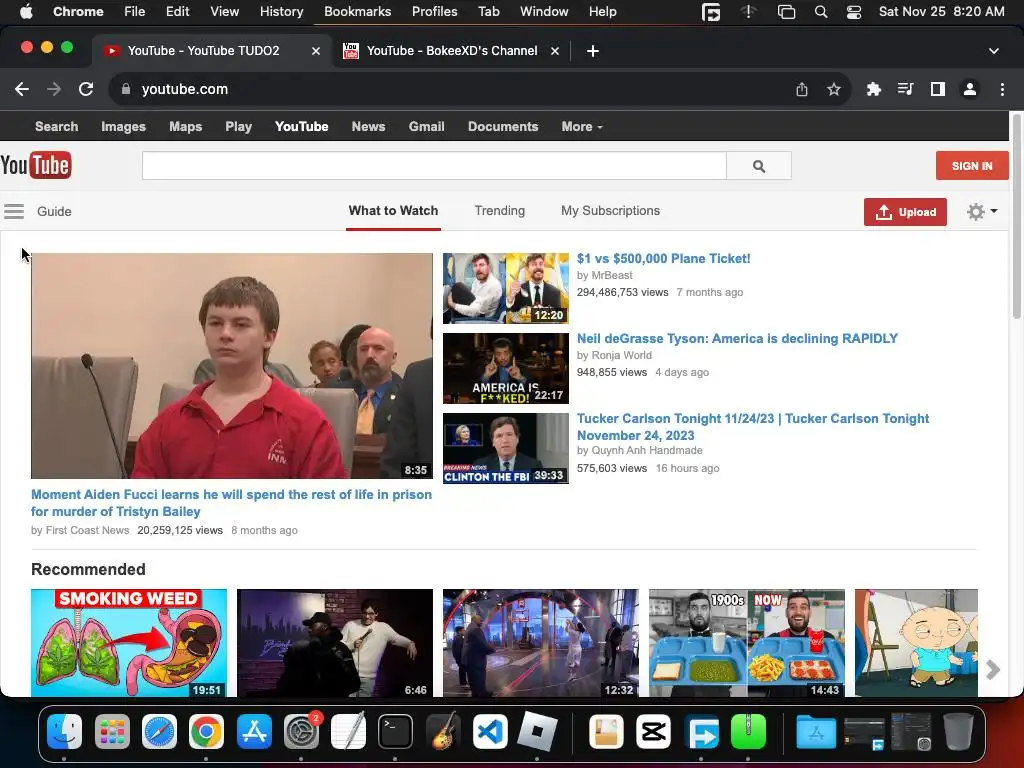Click the YouTube search input field
The width and height of the screenshot is (1024, 768).
coord(434,166)
